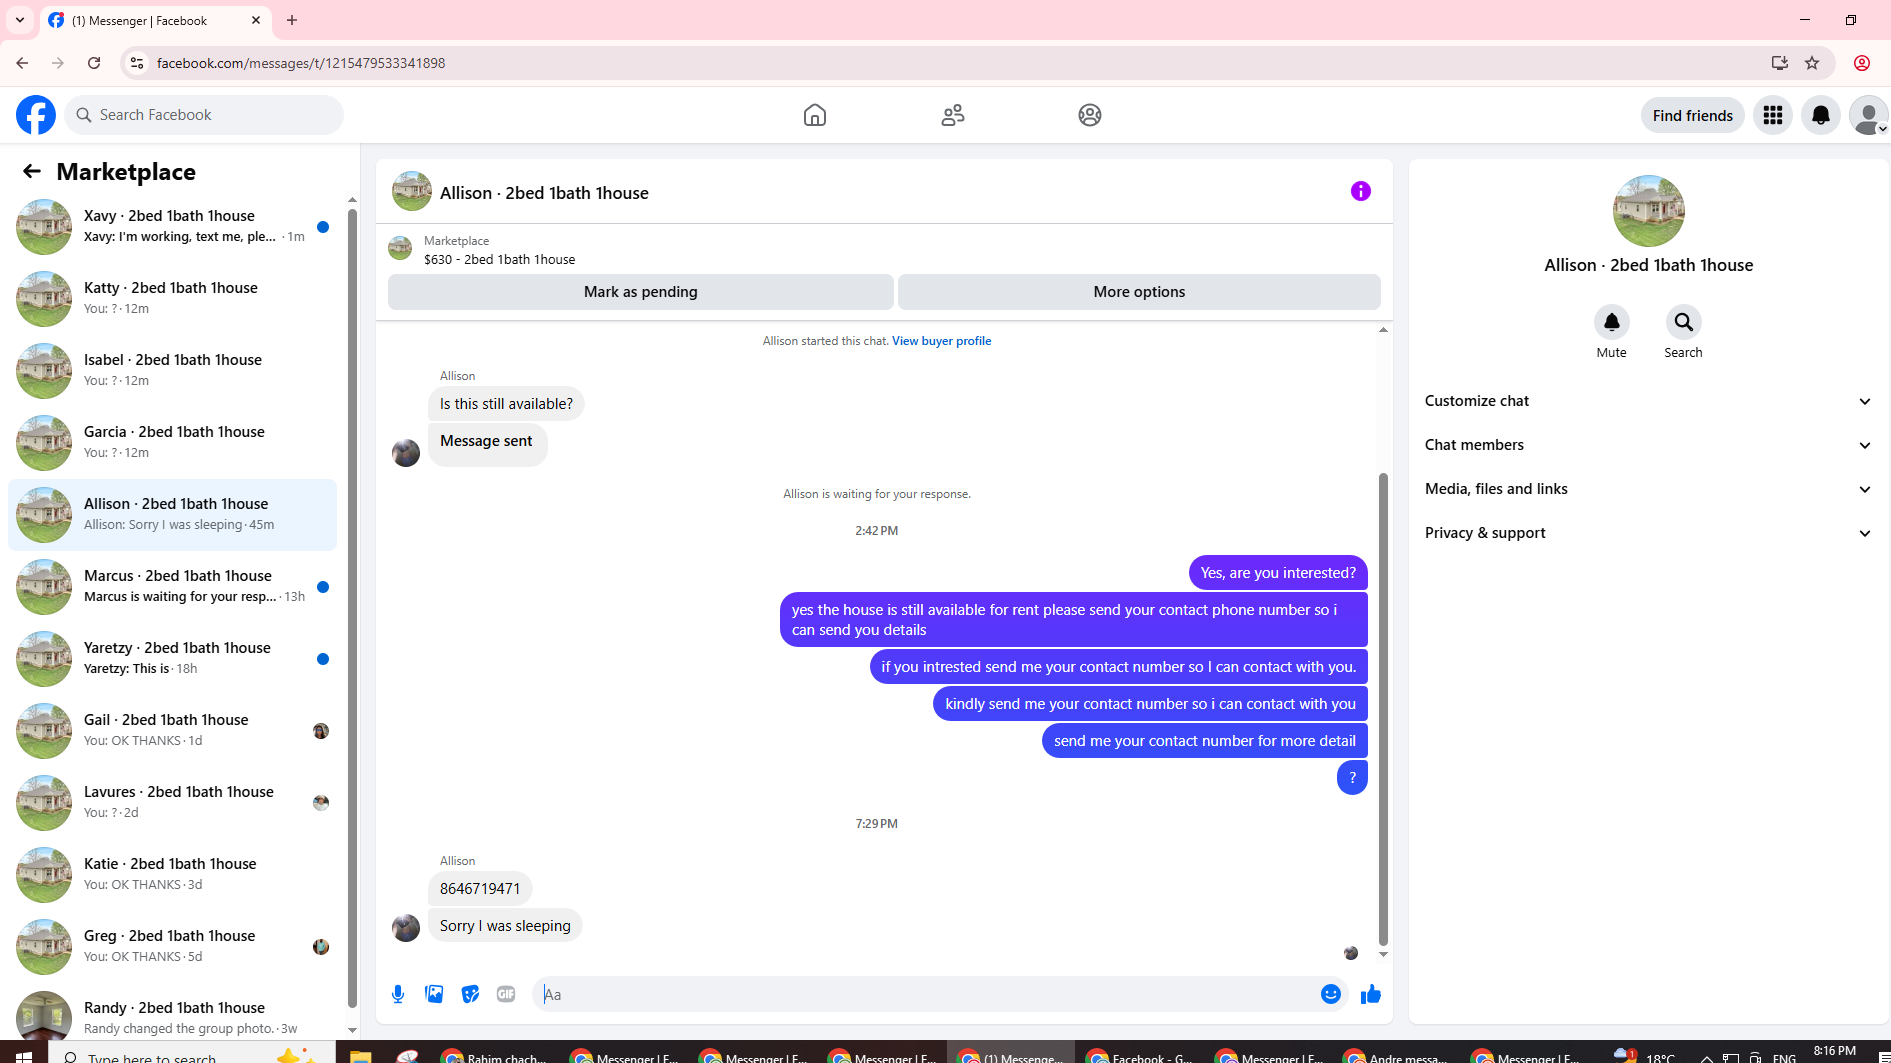Image resolution: width=1891 pixels, height=1063 pixels.
Task: Expand the Customize chat section
Action: tap(1648, 401)
